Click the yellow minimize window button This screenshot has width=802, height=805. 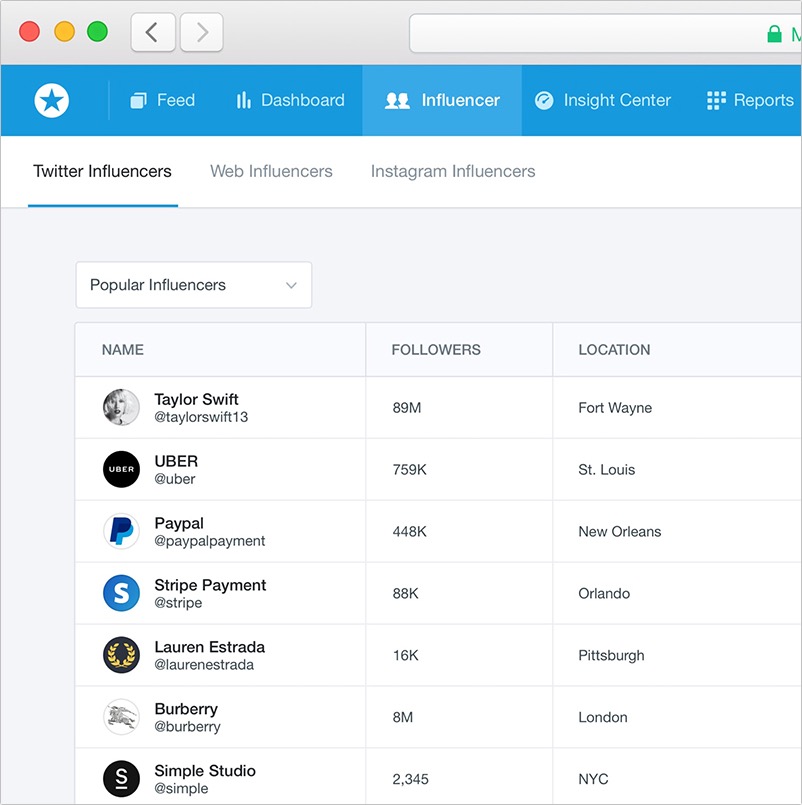coord(64,31)
